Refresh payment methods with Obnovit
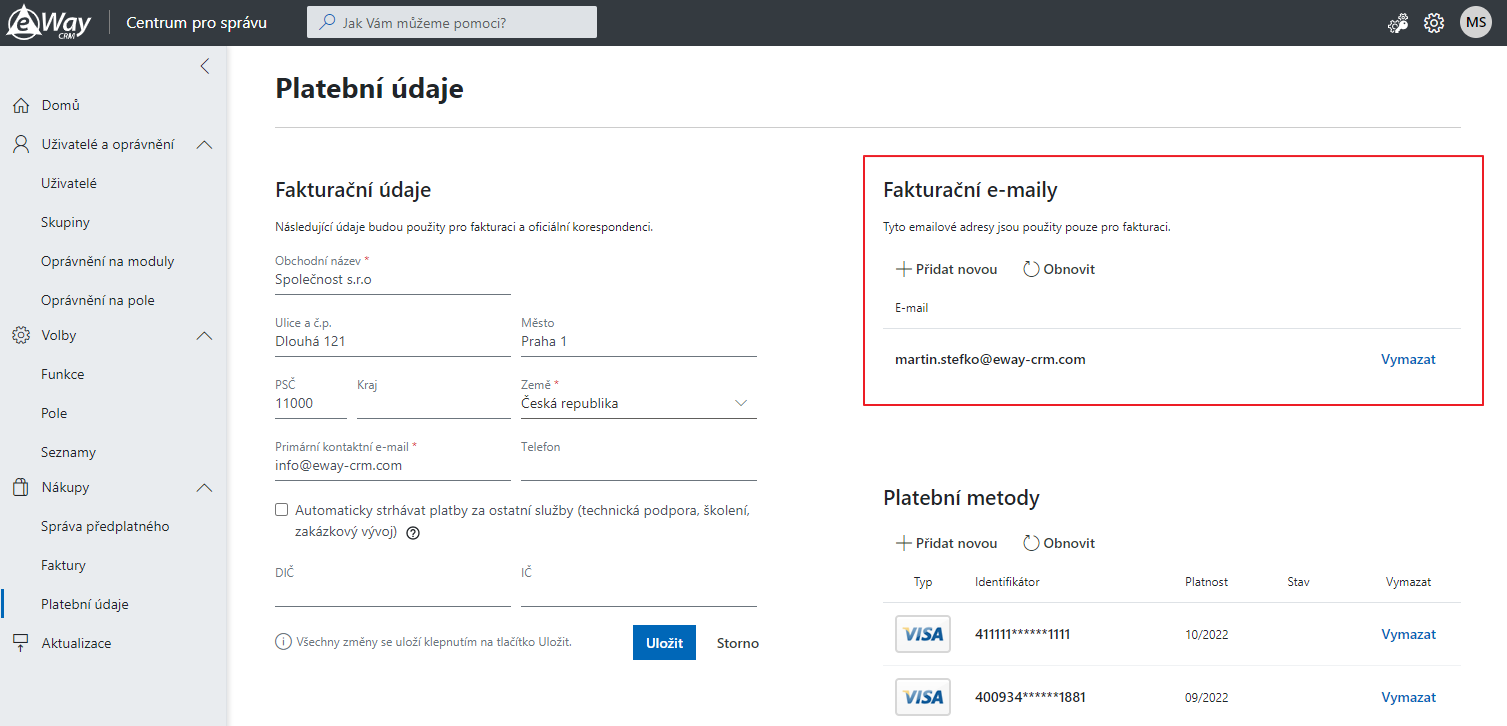Image resolution: width=1507 pixels, height=726 pixels. (1059, 543)
